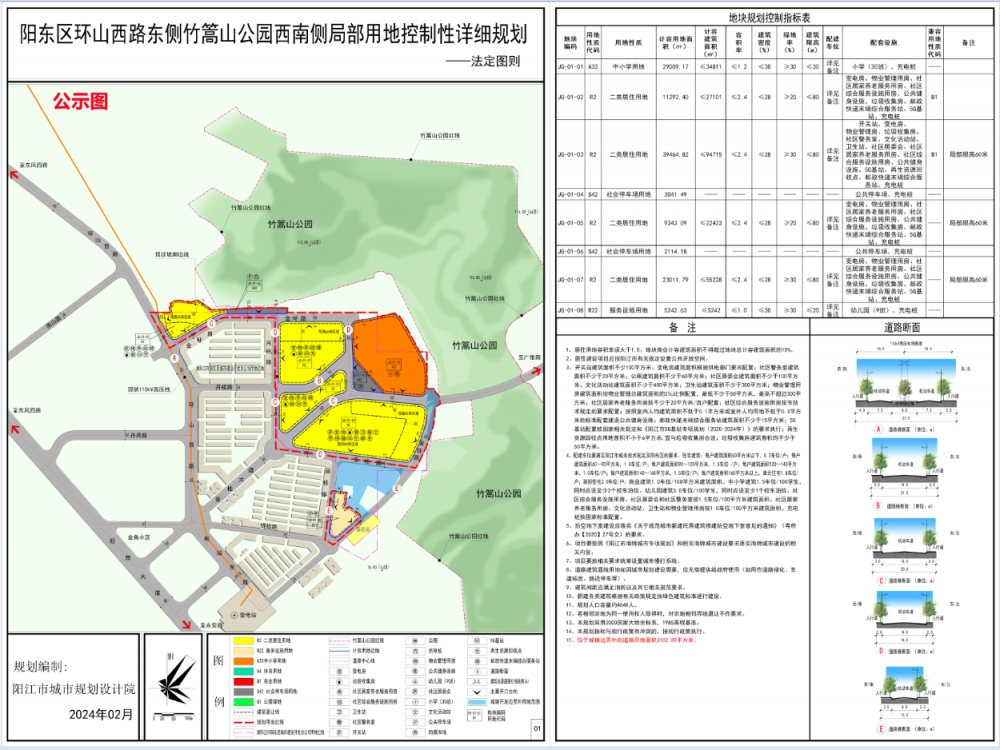Click the 主要开口方向 legend arrow symbol
Viewport: 1000px width, 750px height.
tap(477, 692)
